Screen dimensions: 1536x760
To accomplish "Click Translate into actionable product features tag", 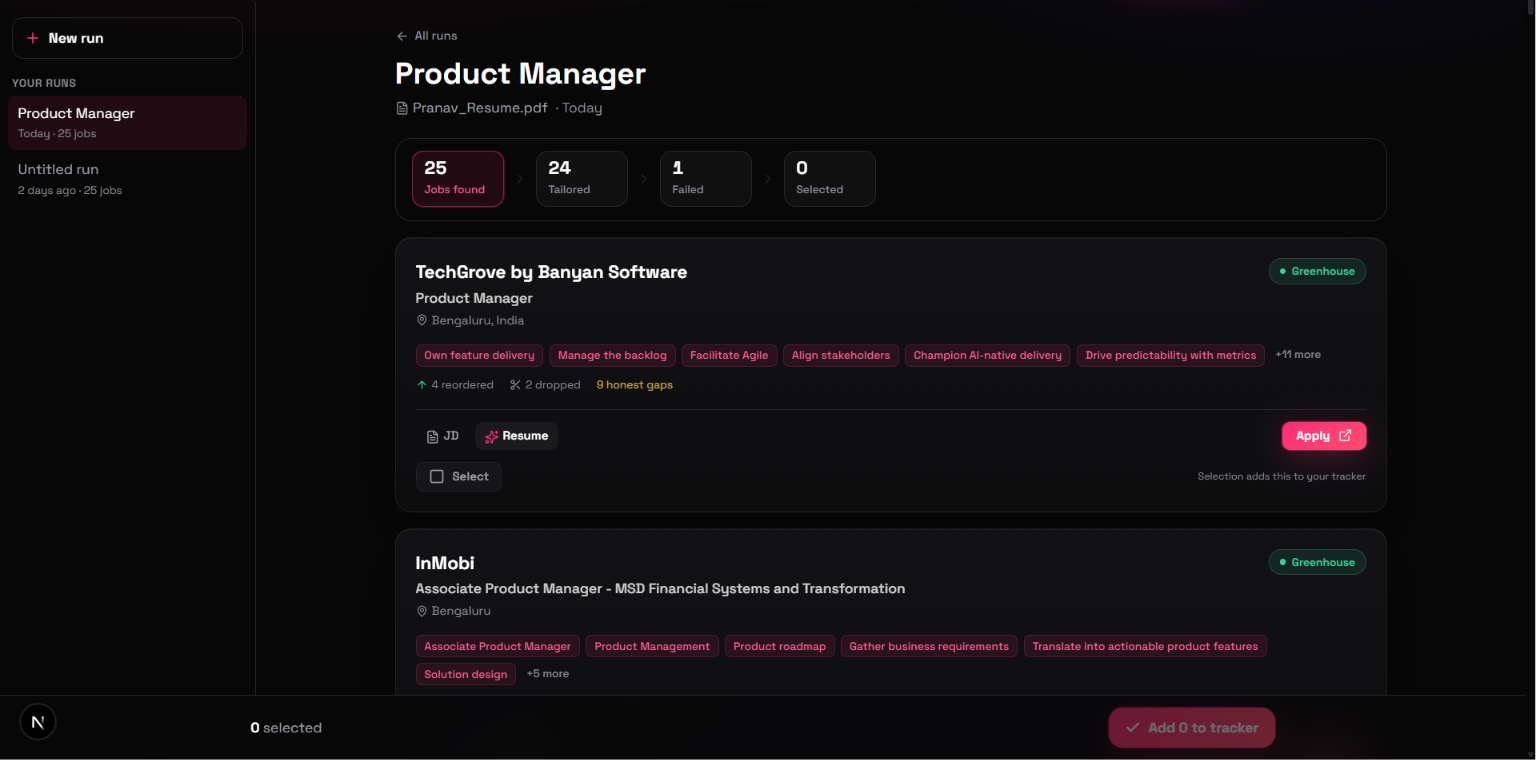I will point(1145,646).
